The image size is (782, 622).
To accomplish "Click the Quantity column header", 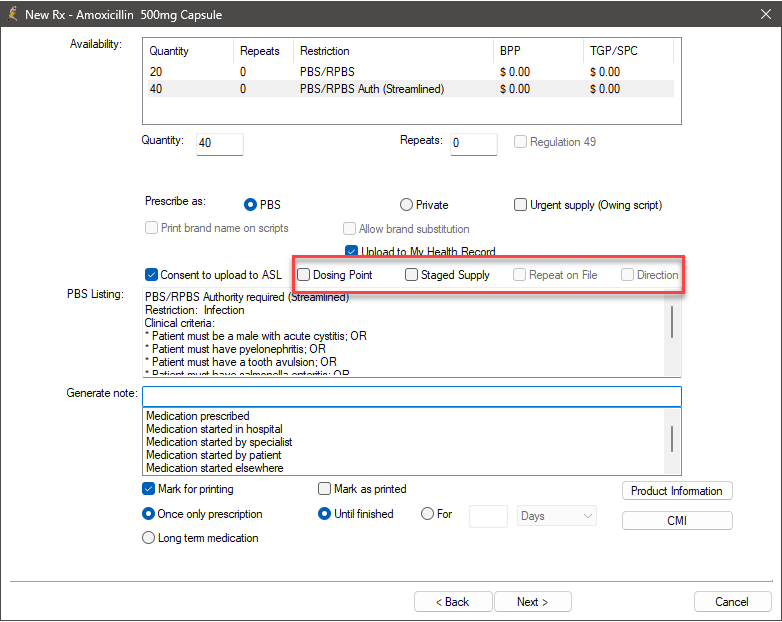I will tap(169, 51).
